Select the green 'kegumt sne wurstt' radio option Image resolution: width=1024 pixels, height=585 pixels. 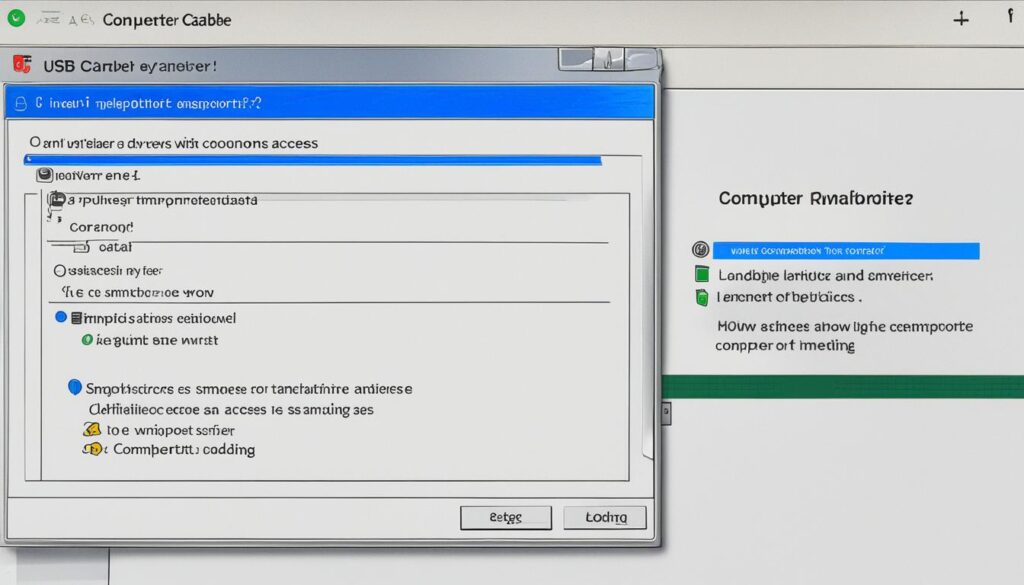(87, 340)
